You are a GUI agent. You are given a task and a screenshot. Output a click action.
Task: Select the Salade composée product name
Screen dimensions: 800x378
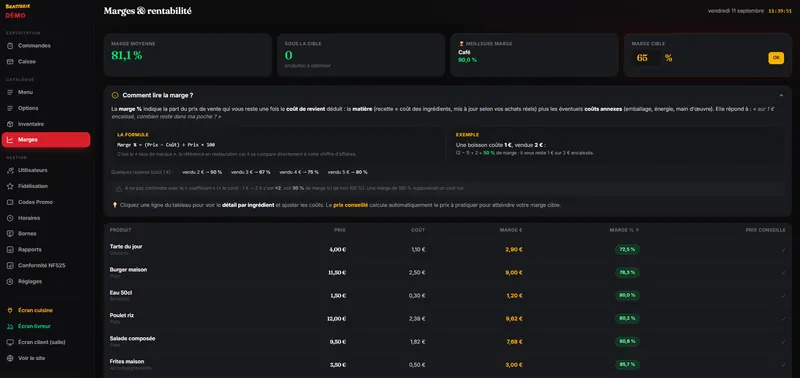point(133,338)
